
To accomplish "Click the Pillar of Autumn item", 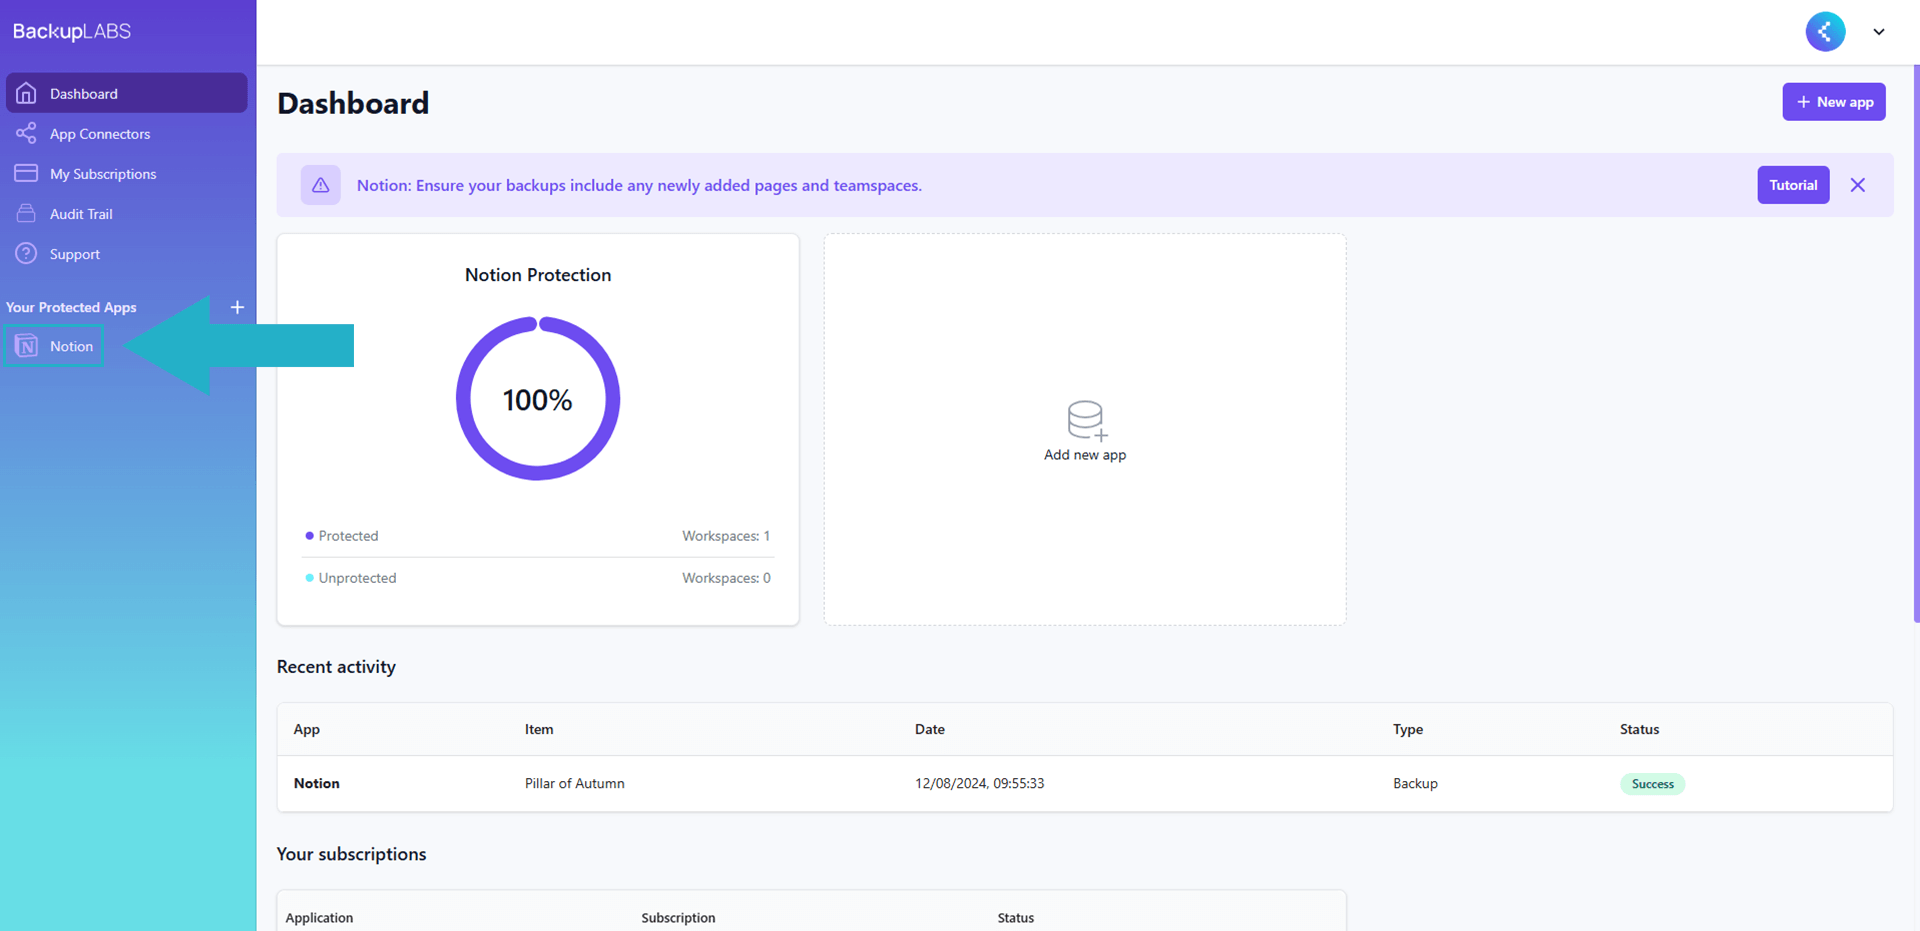I will point(575,783).
